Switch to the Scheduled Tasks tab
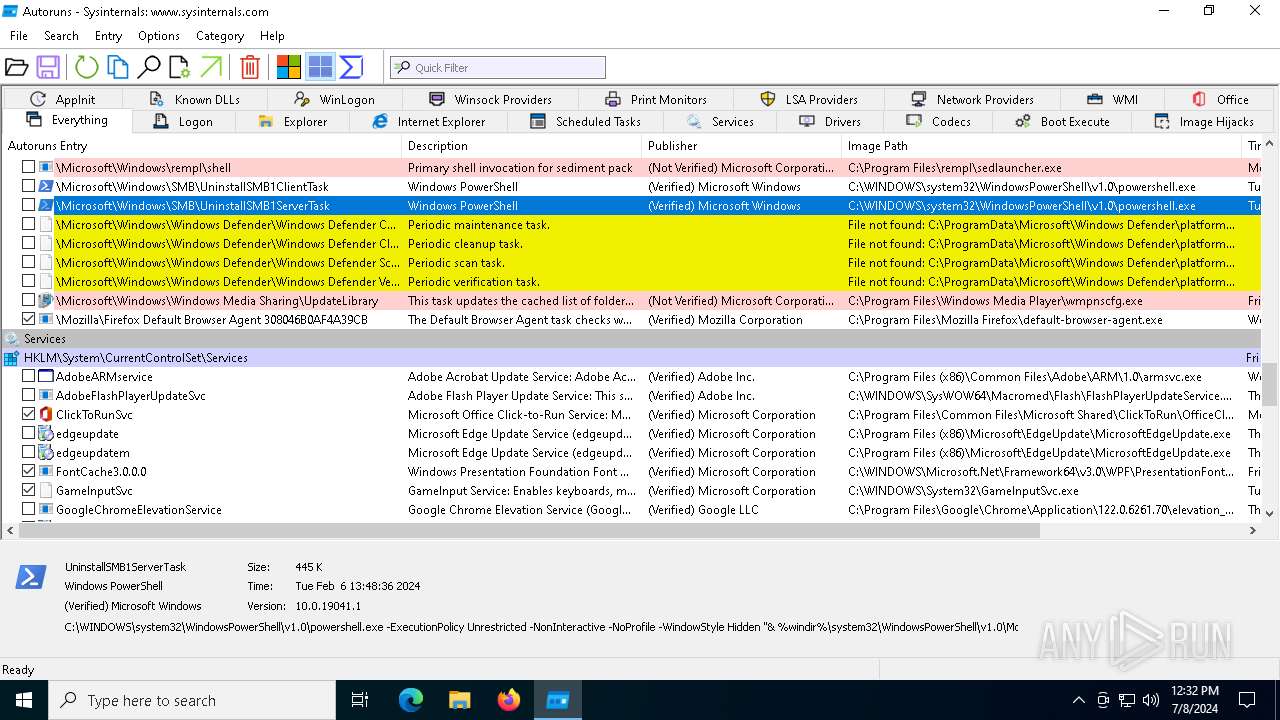The height and width of the screenshot is (720, 1280). 585,122
